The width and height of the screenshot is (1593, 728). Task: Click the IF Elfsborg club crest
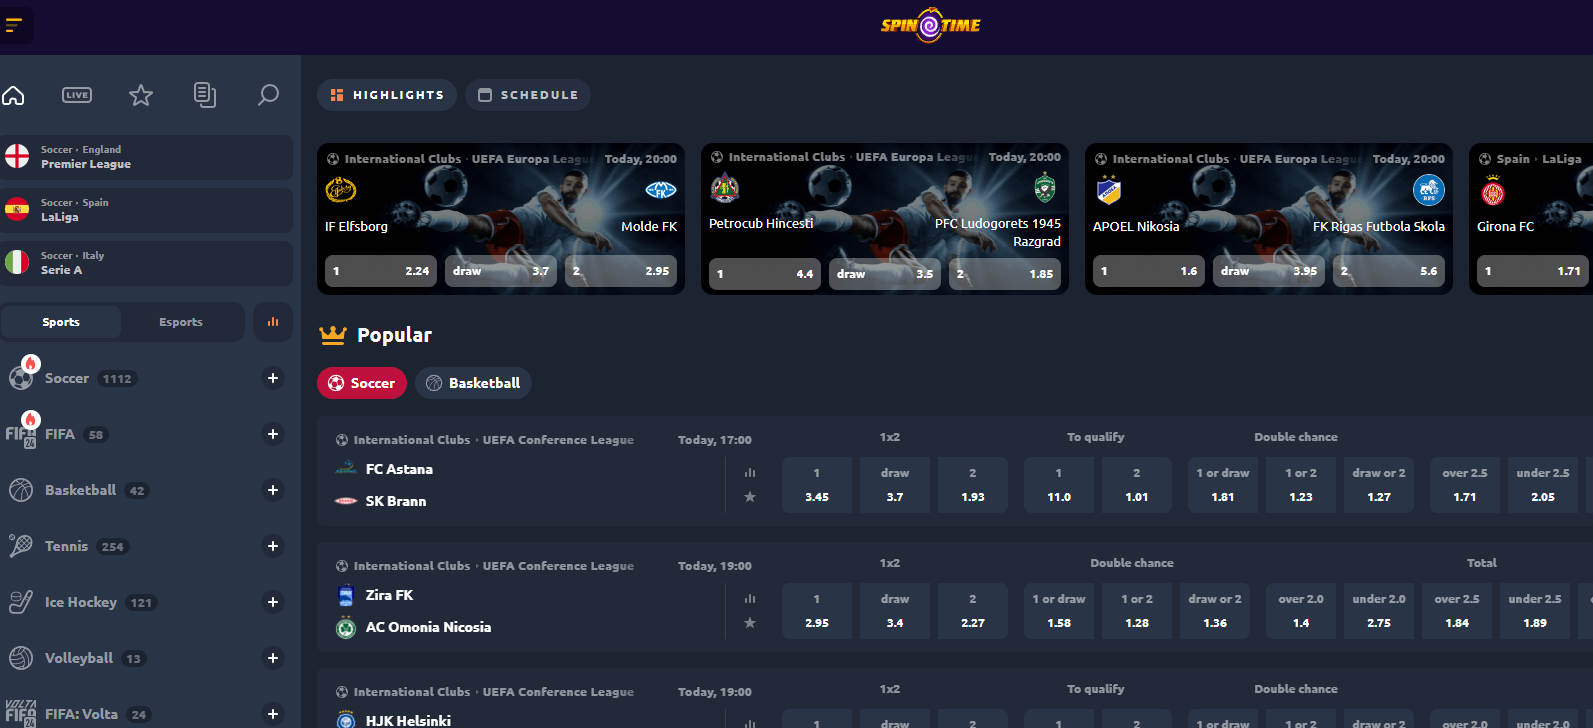point(341,189)
